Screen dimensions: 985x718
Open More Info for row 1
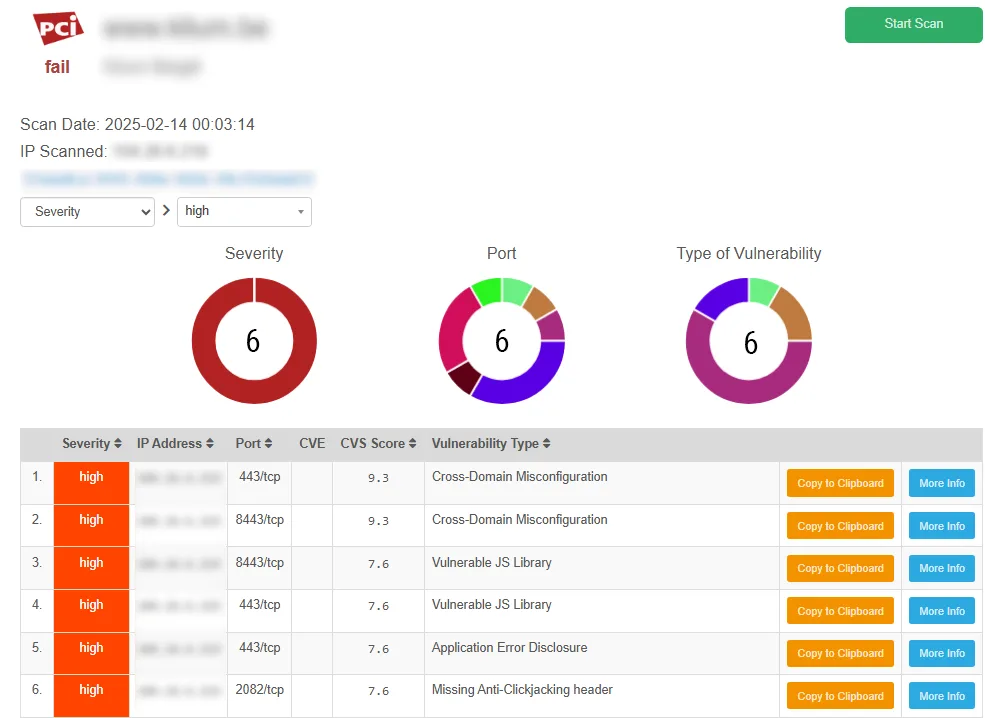click(x=941, y=483)
